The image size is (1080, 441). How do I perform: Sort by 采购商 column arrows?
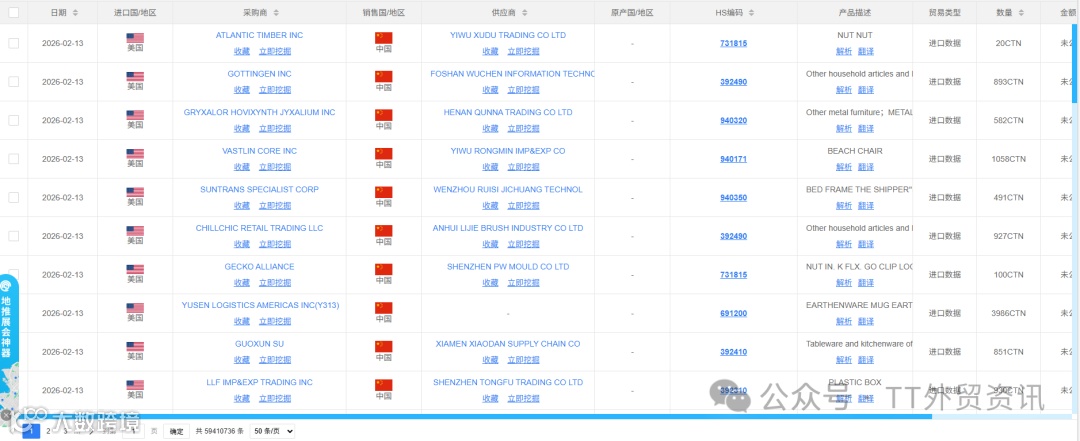[276, 13]
